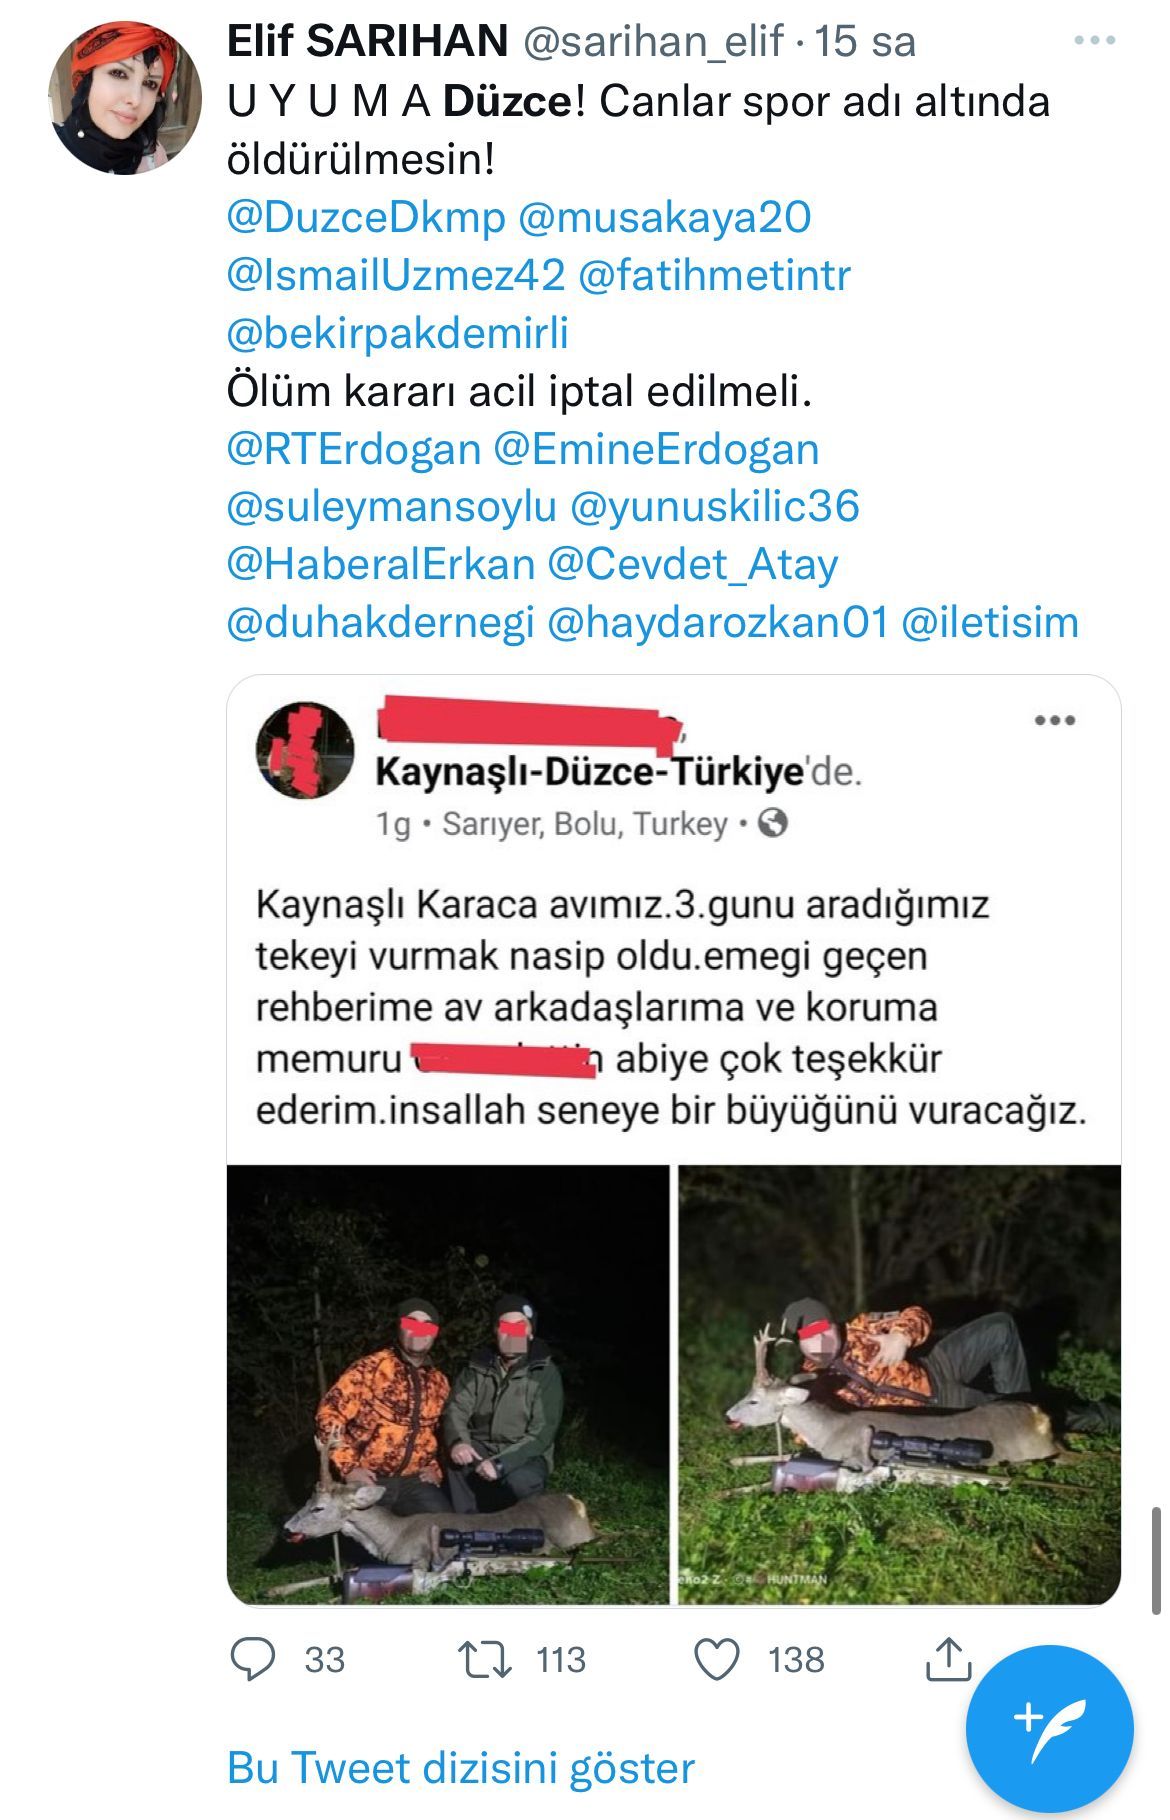View right photo of hunter lying on deer
This screenshot has height=1820, width=1170.
coord(900,1385)
